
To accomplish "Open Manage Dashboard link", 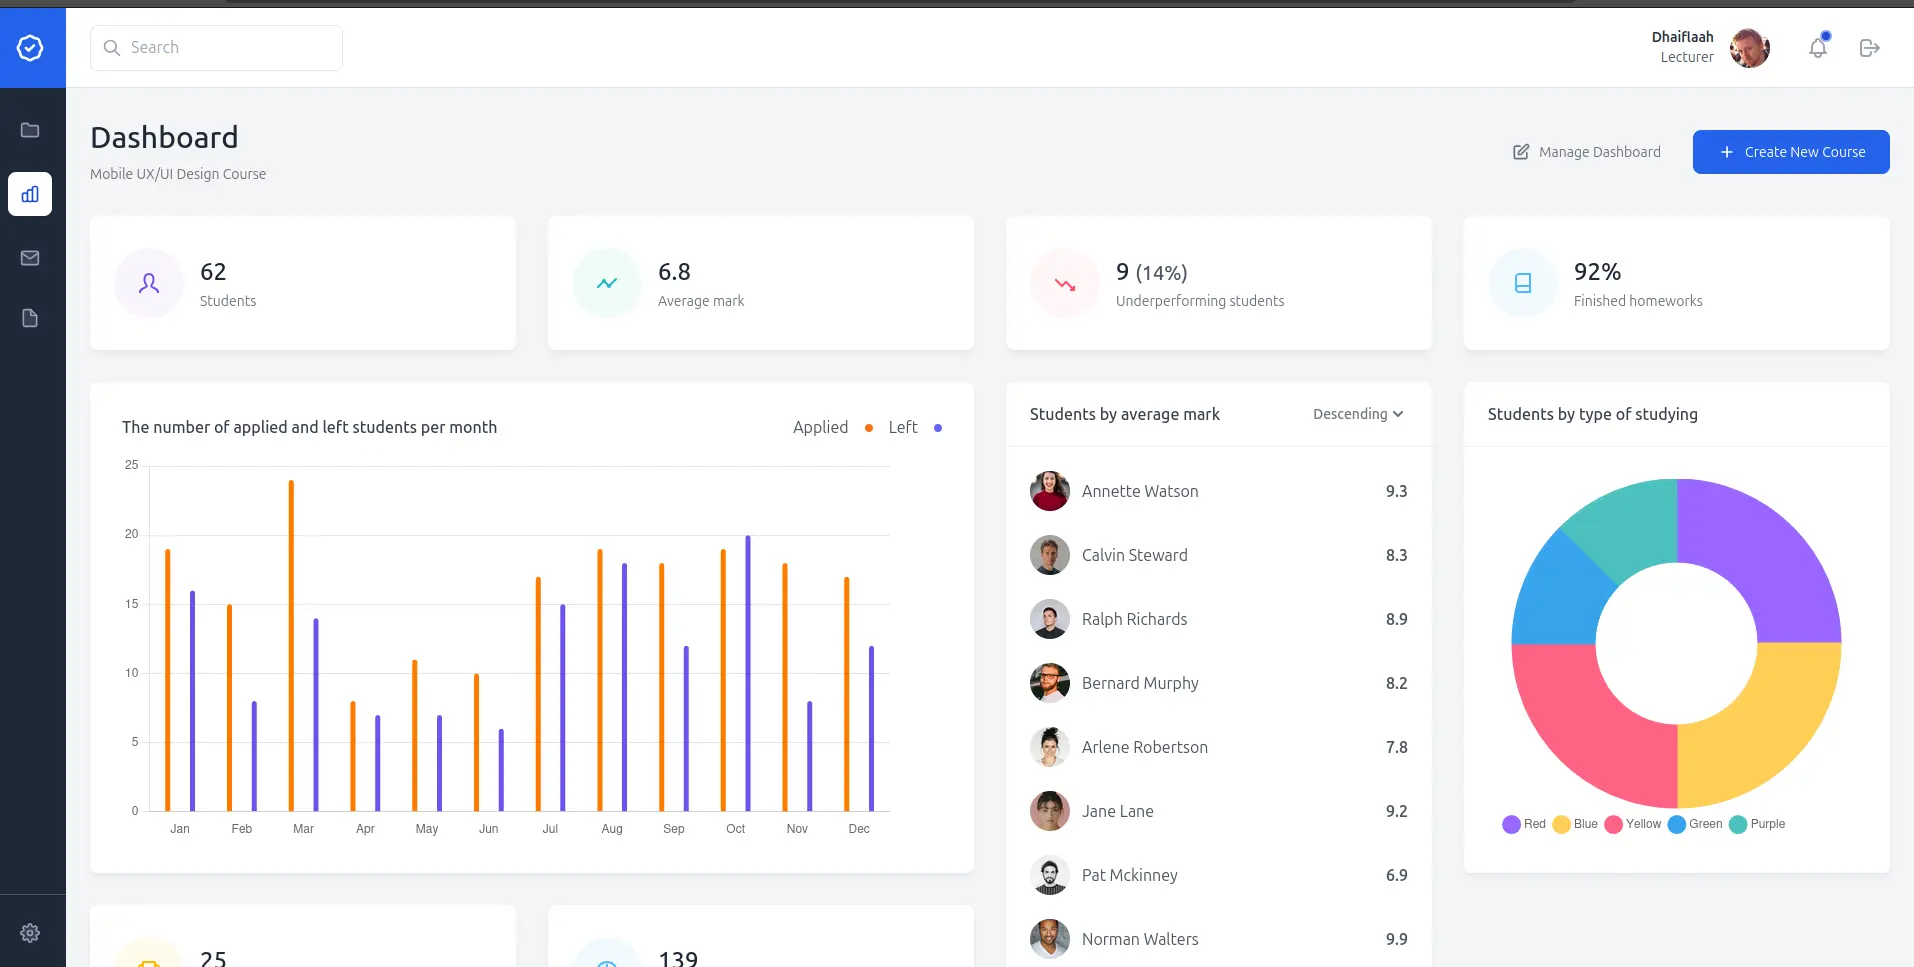I will [x=1586, y=152].
